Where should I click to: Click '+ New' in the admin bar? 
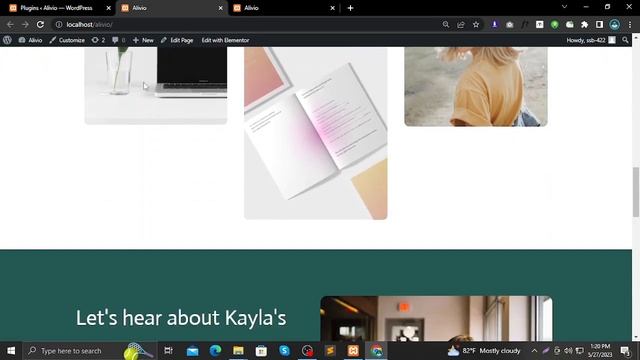[143, 40]
